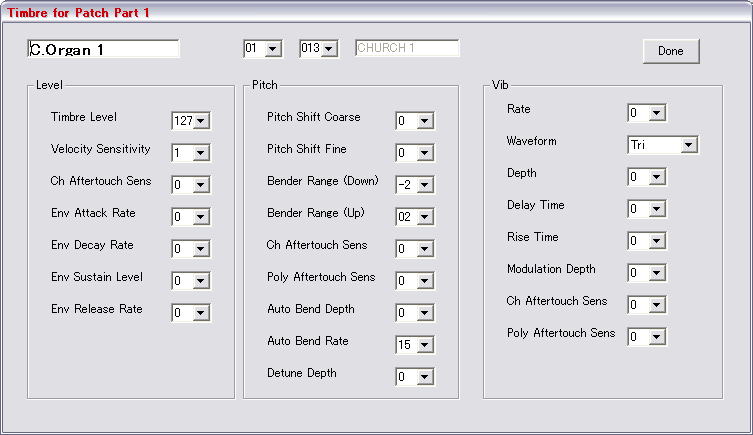Click the greyed CHURCH 1 text field
The width and height of the screenshot is (753, 435).
pos(407,48)
